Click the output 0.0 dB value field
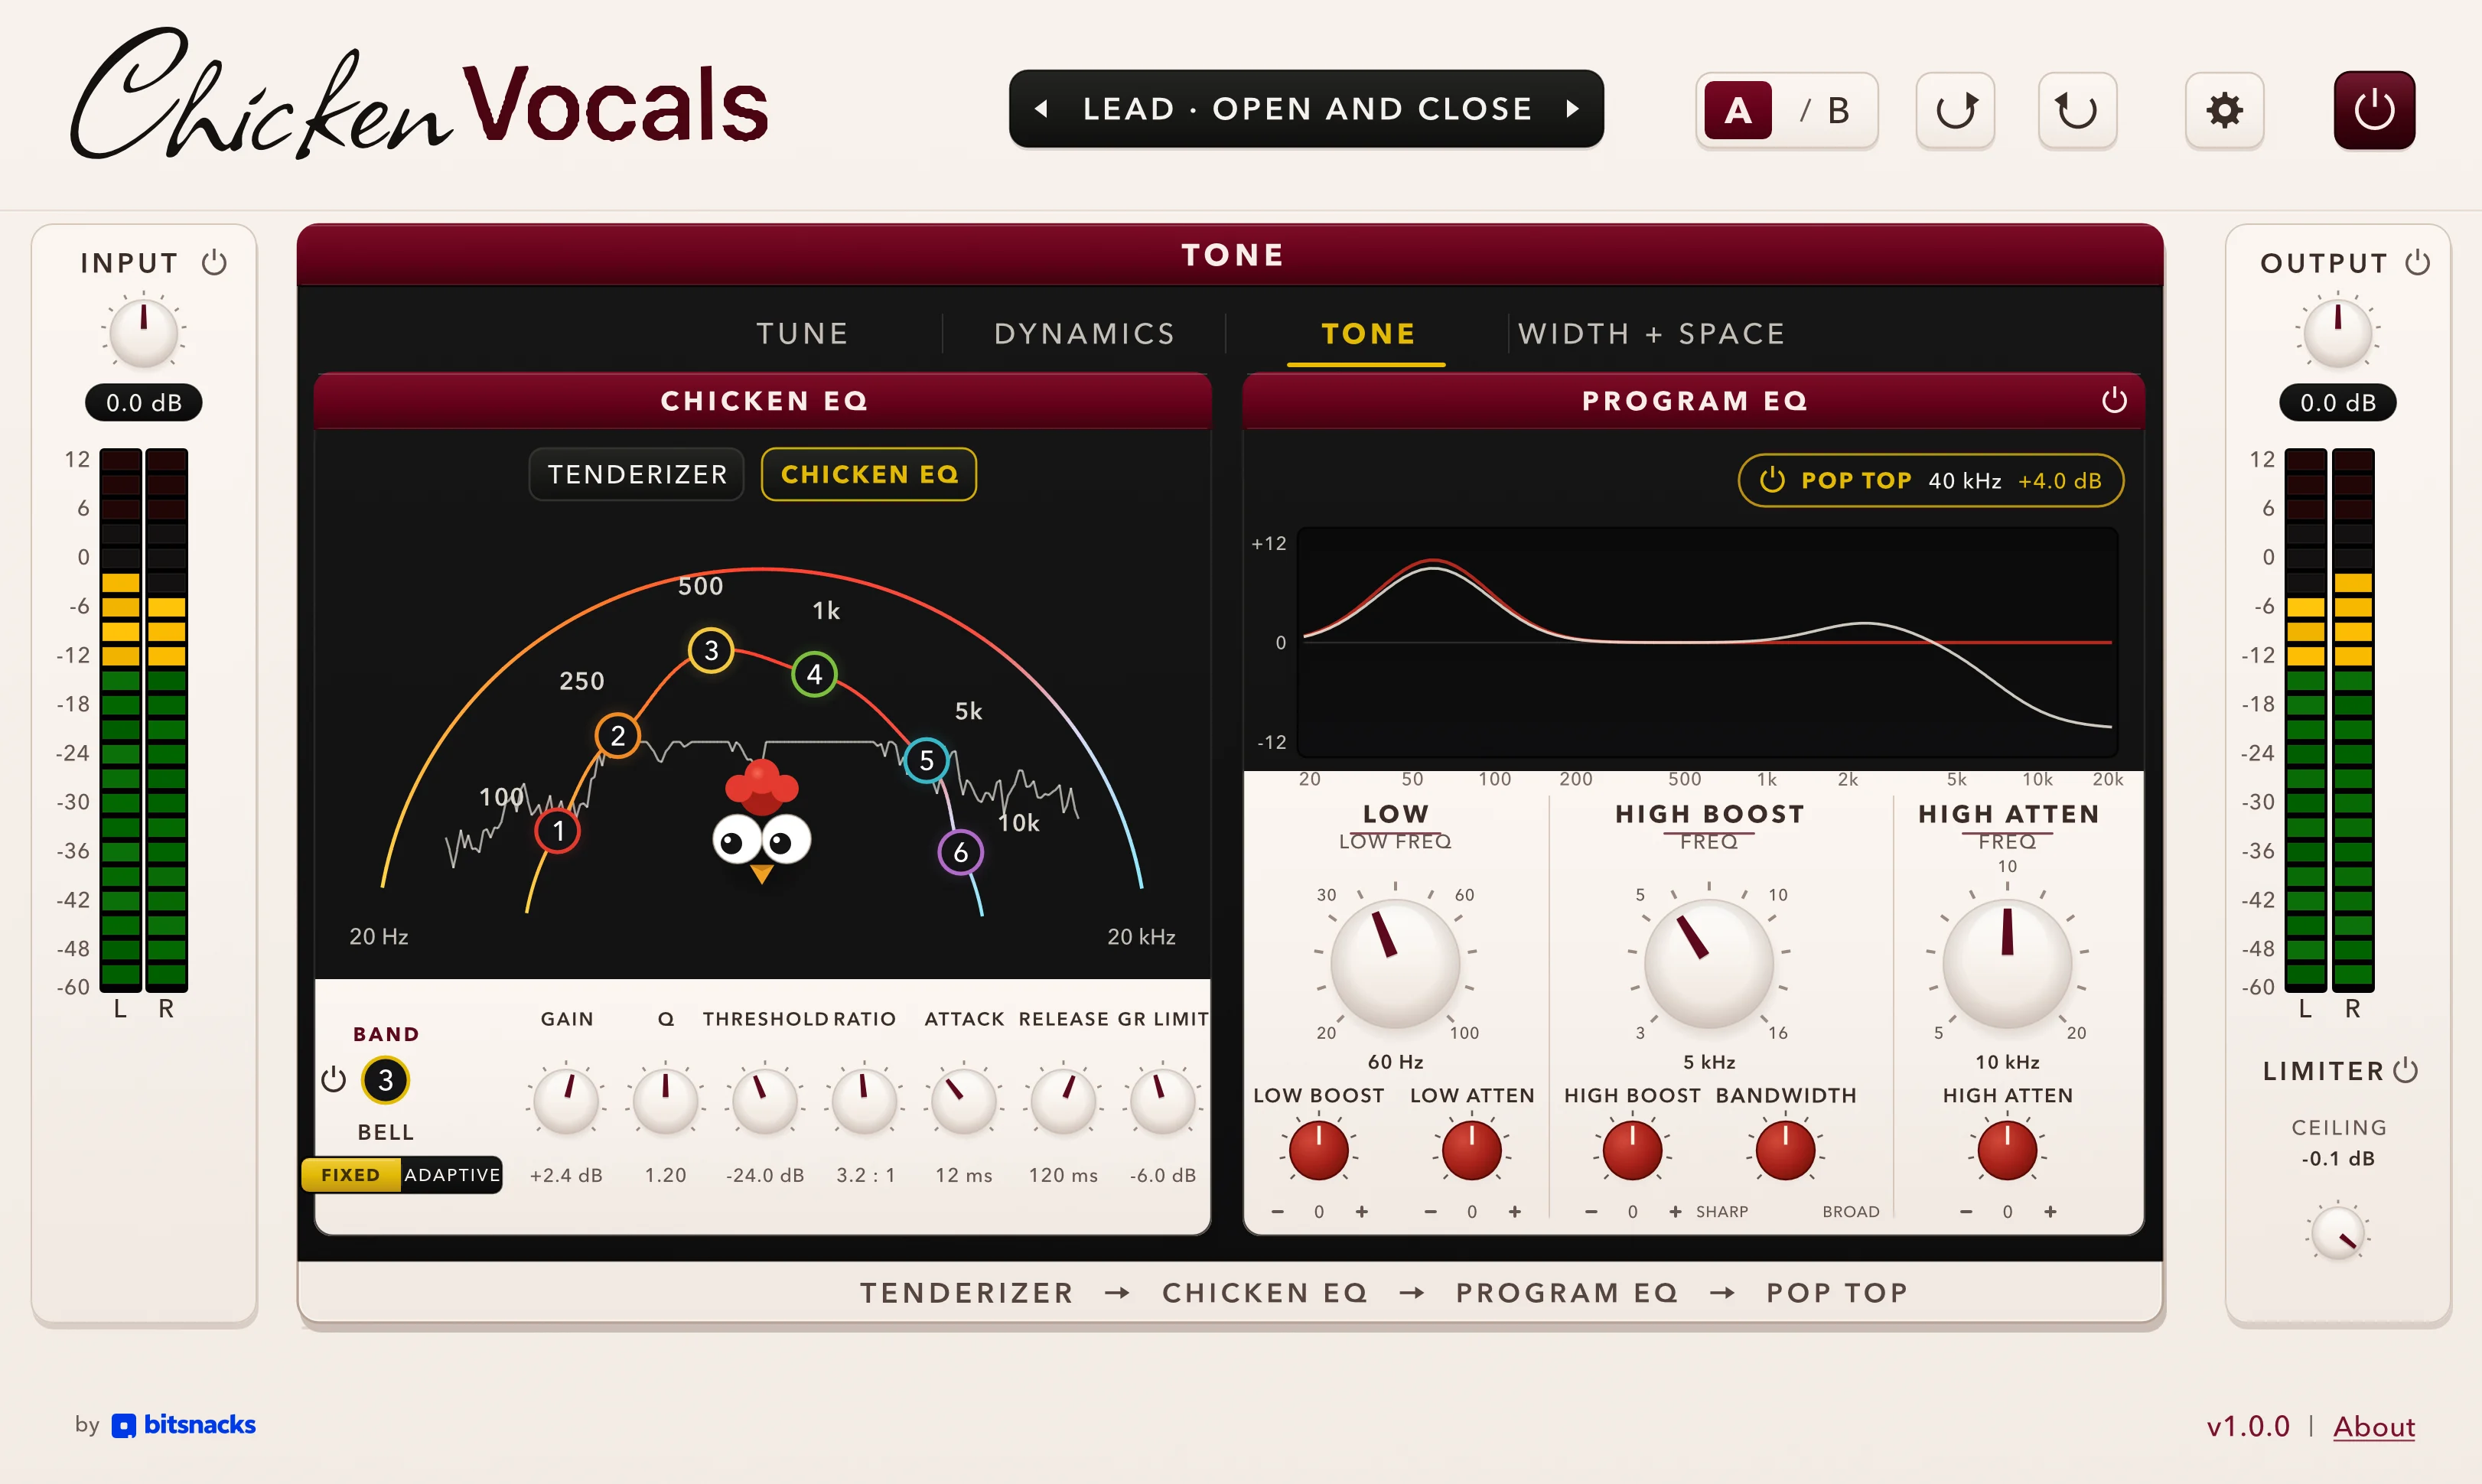Image resolution: width=2482 pixels, height=1484 pixels. point(2338,403)
